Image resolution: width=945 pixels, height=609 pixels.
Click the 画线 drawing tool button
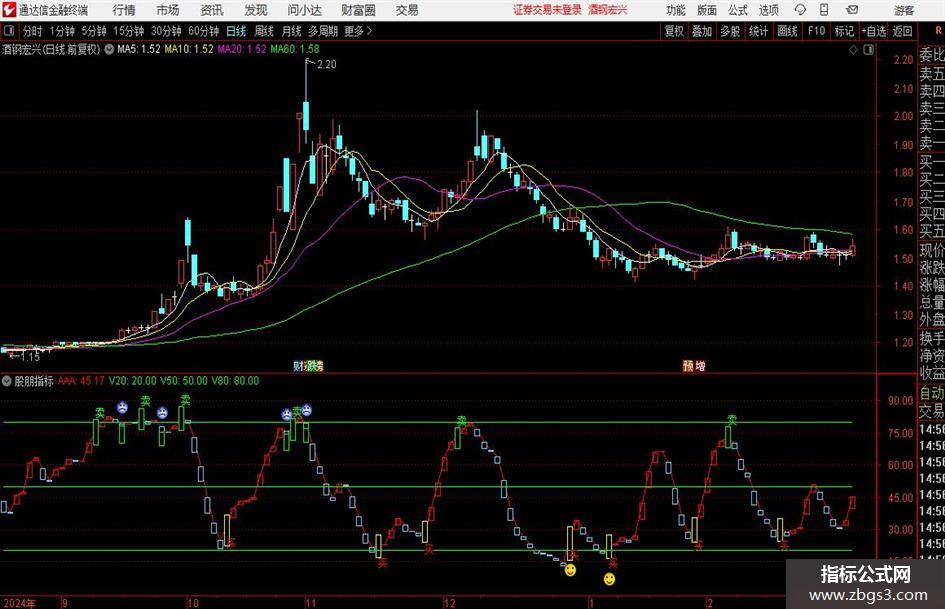[787, 31]
